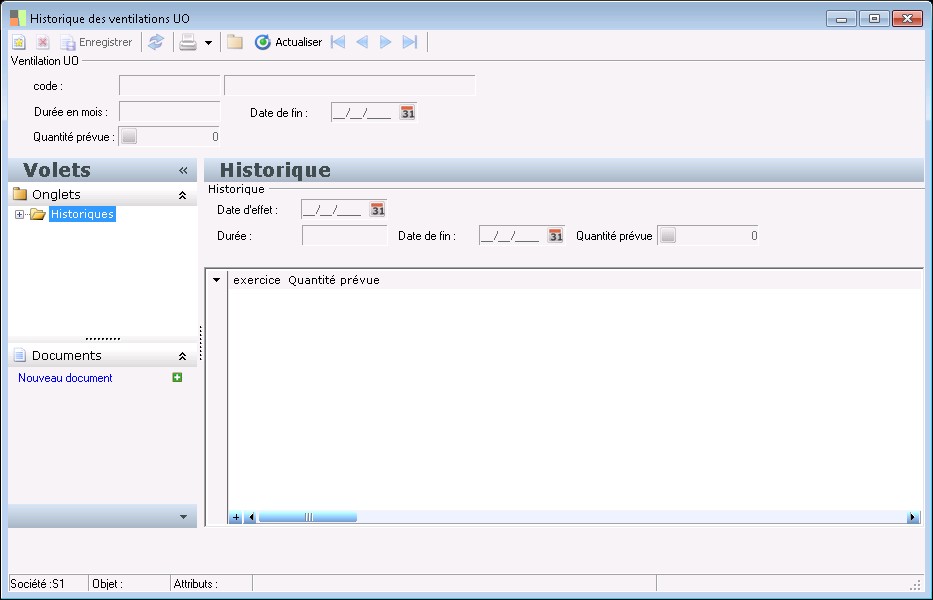Screen dimensions: 933x600
Task: Click the grid scroll left arrow
Action: click(251, 517)
